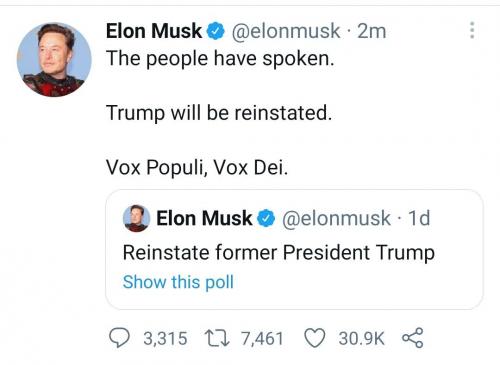Click the retweet arrows icon
Image resolution: width=500 pixels, height=365 pixels.
pos(217,338)
